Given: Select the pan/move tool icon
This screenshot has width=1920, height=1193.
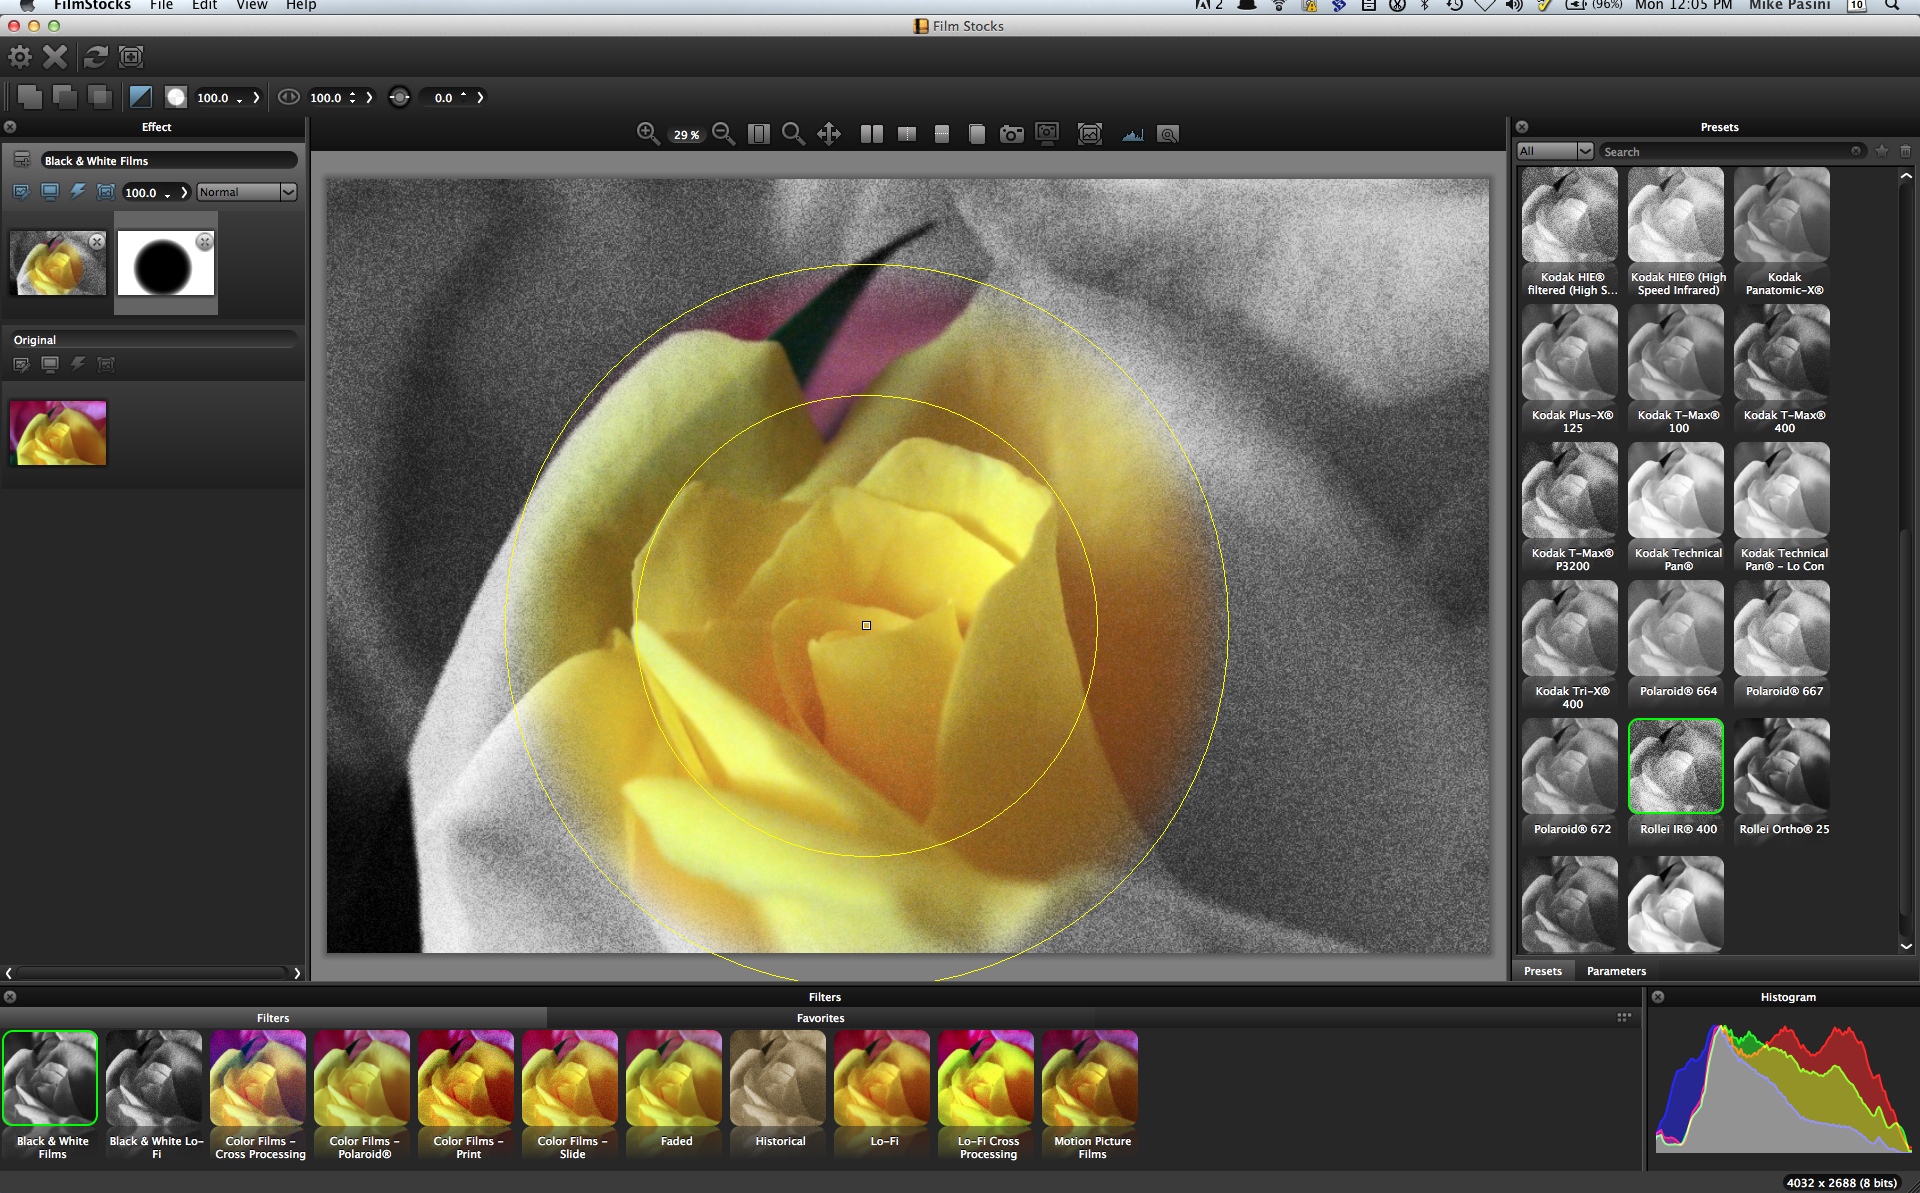Looking at the screenshot, I should point(829,133).
